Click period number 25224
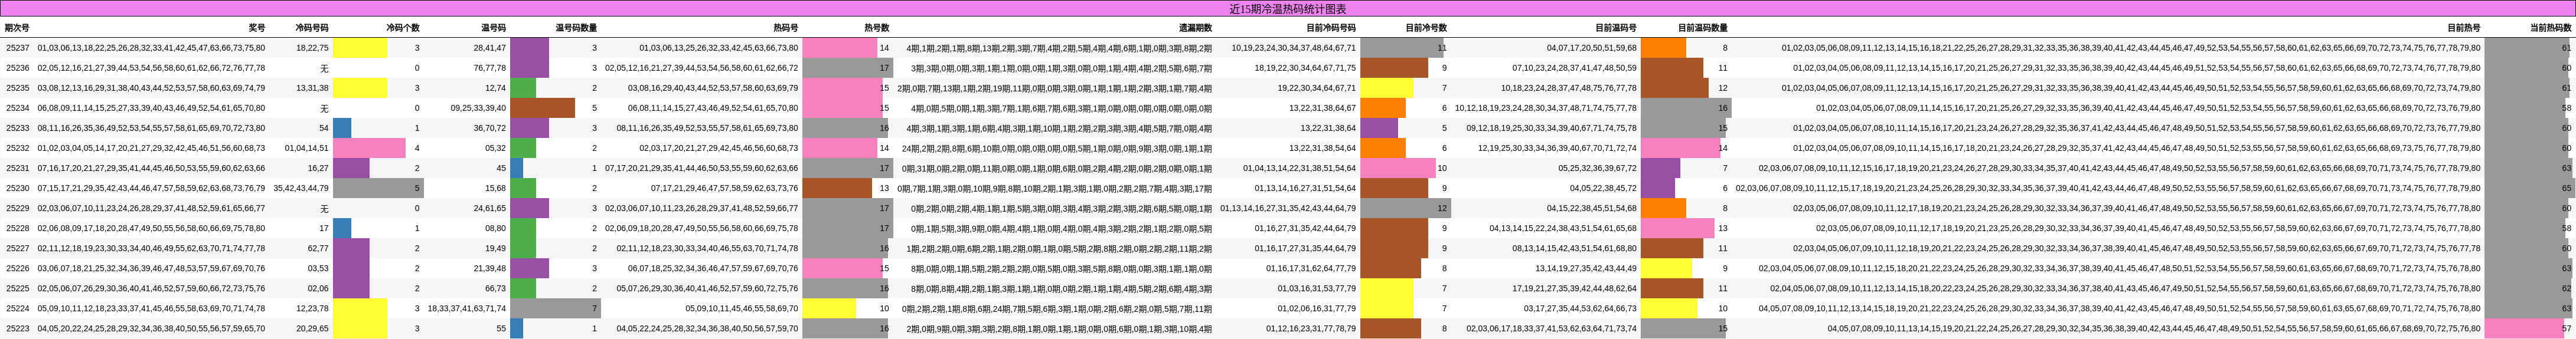This screenshot has width=2576, height=339. point(18,308)
